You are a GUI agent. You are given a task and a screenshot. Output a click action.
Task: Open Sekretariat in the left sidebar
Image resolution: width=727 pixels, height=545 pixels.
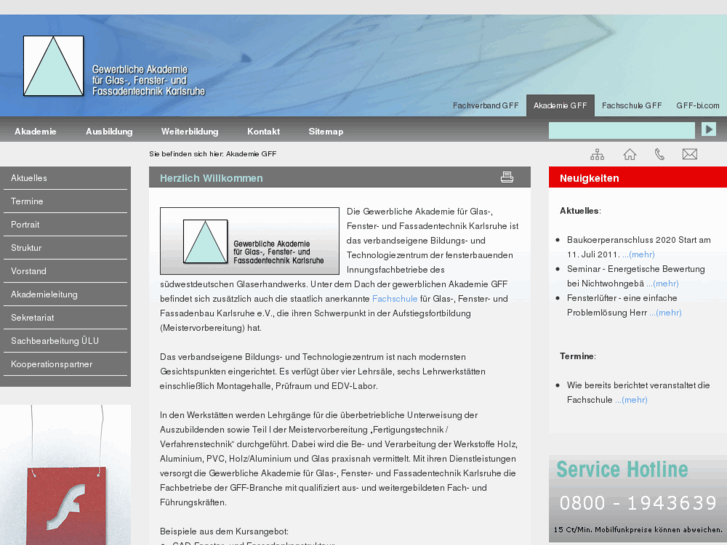tap(65, 317)
